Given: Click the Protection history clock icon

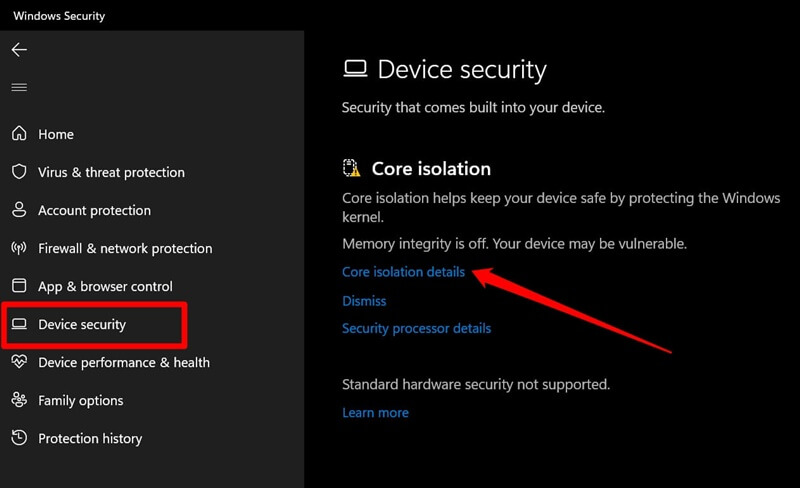Looking at the screenshot, I should pos(19,438).
